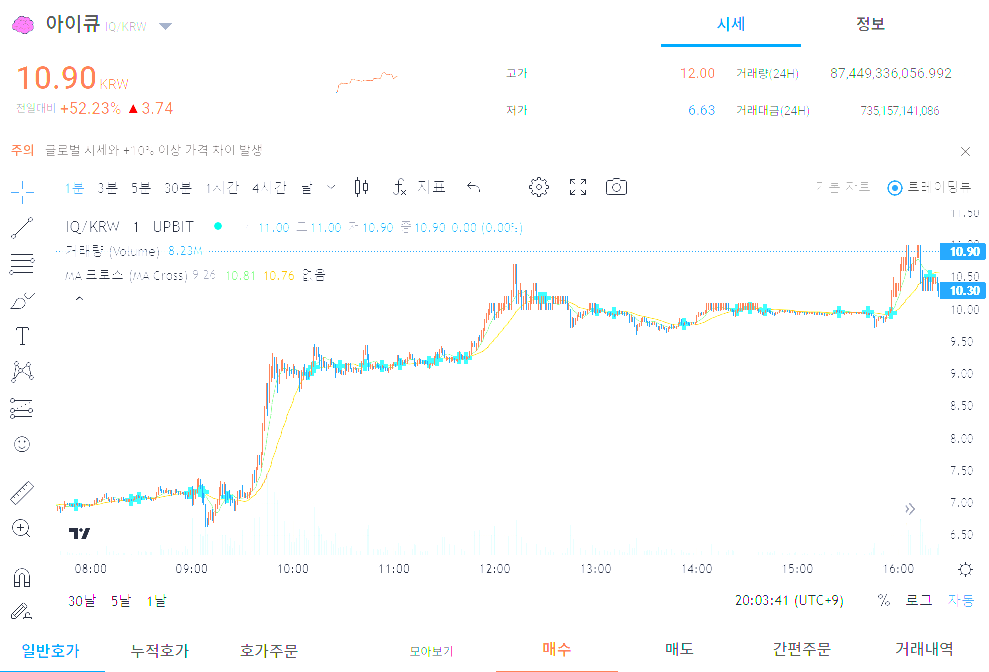Set chart interval to 4시간
989x672 pixels.
[x=269, y=188]
